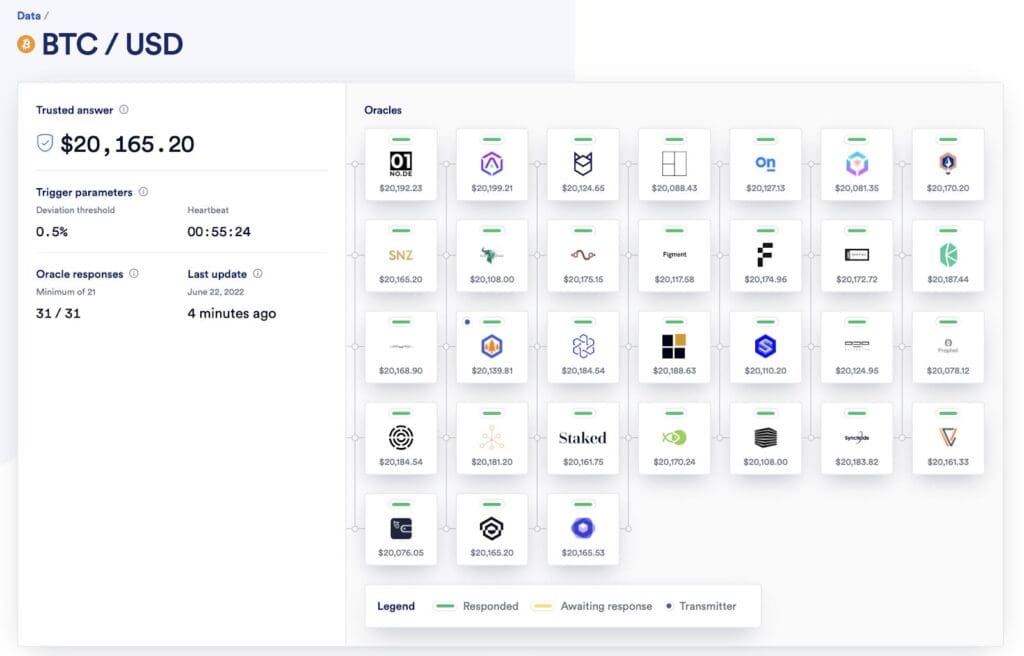Click the Oracle responses info icon
The height and width of the screenshot is (656, 1024).
[134, 273]
